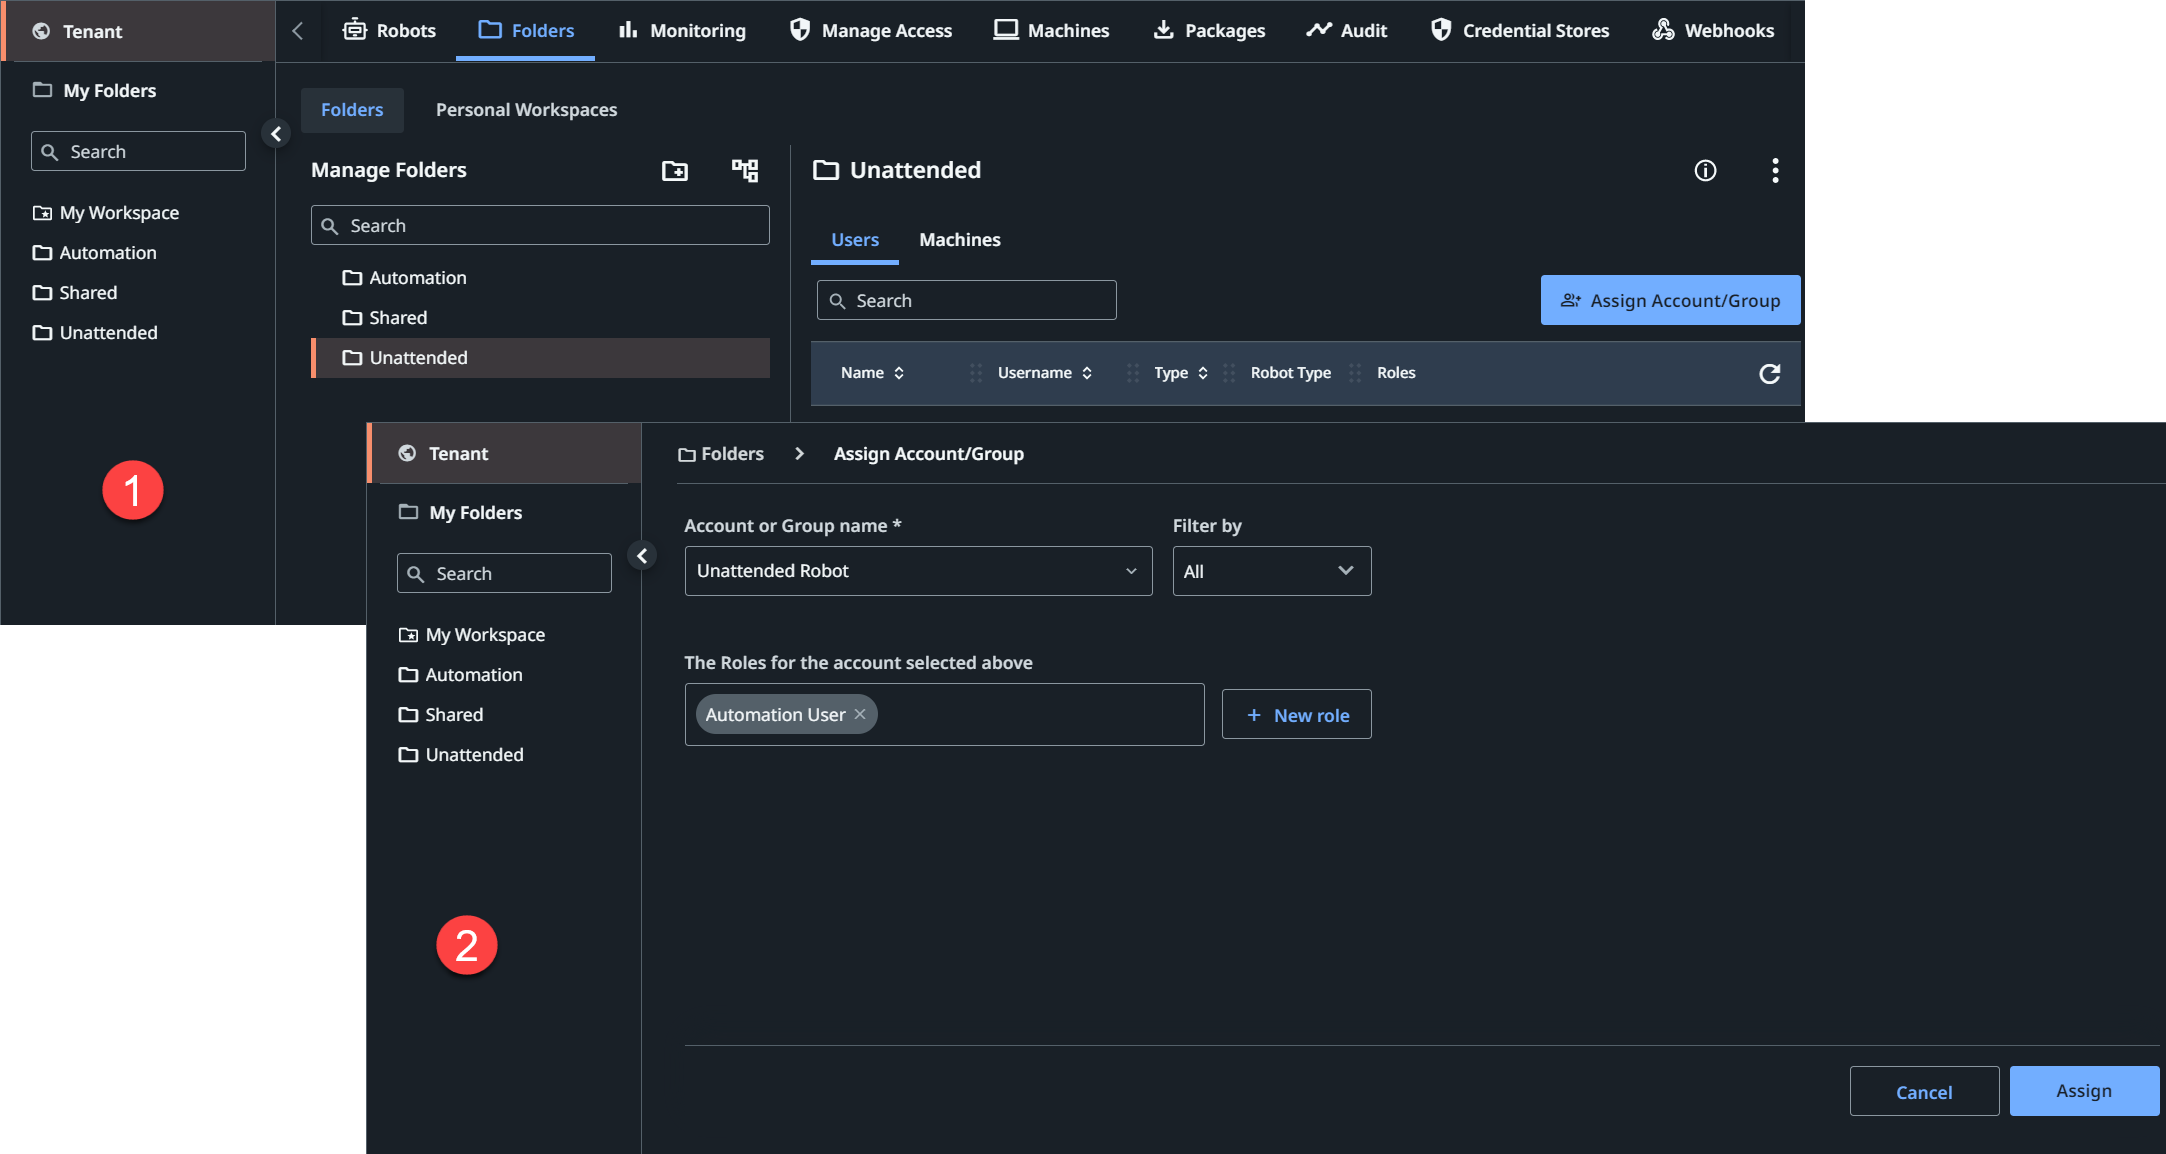Click Folders breadcrumb link
Screen dimensions: 2166x1154
point(721,454)
